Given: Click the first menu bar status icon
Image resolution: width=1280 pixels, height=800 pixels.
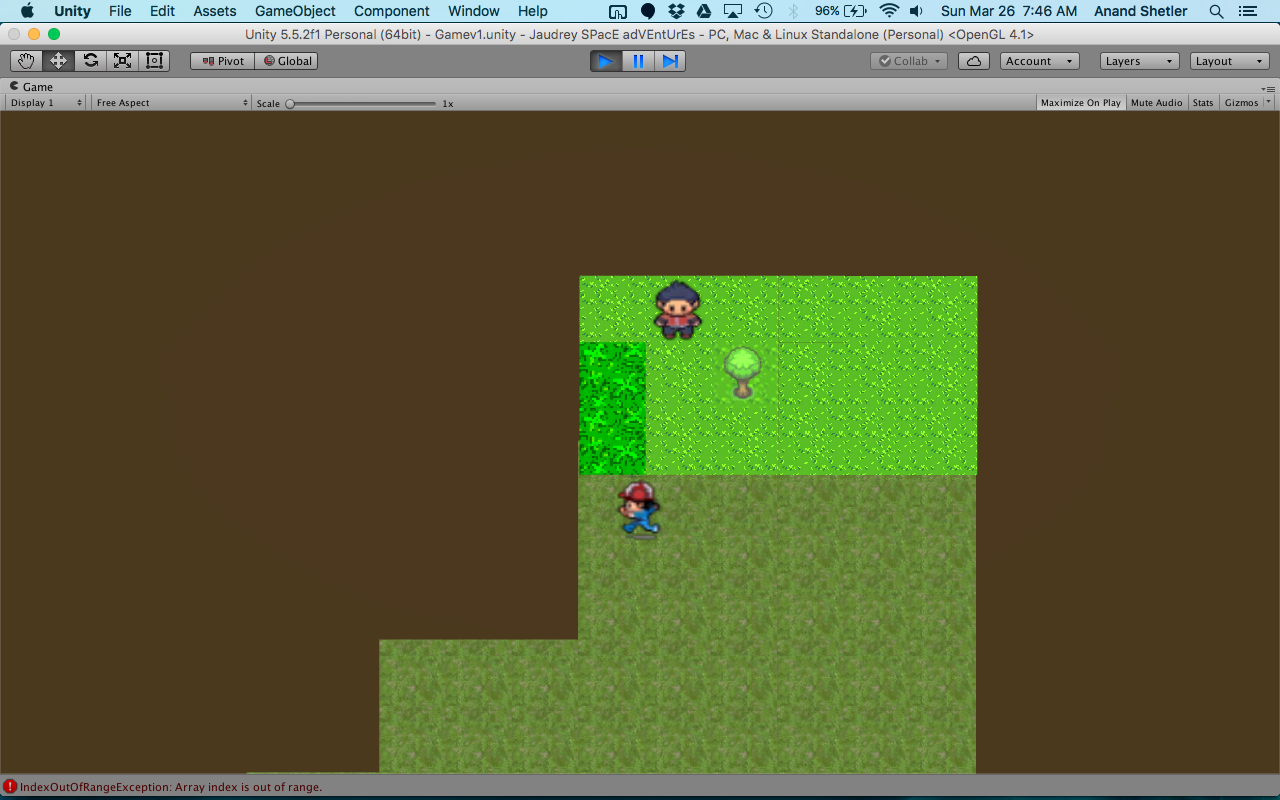Looking at the screenshot, I should click(x=618, y=11).
